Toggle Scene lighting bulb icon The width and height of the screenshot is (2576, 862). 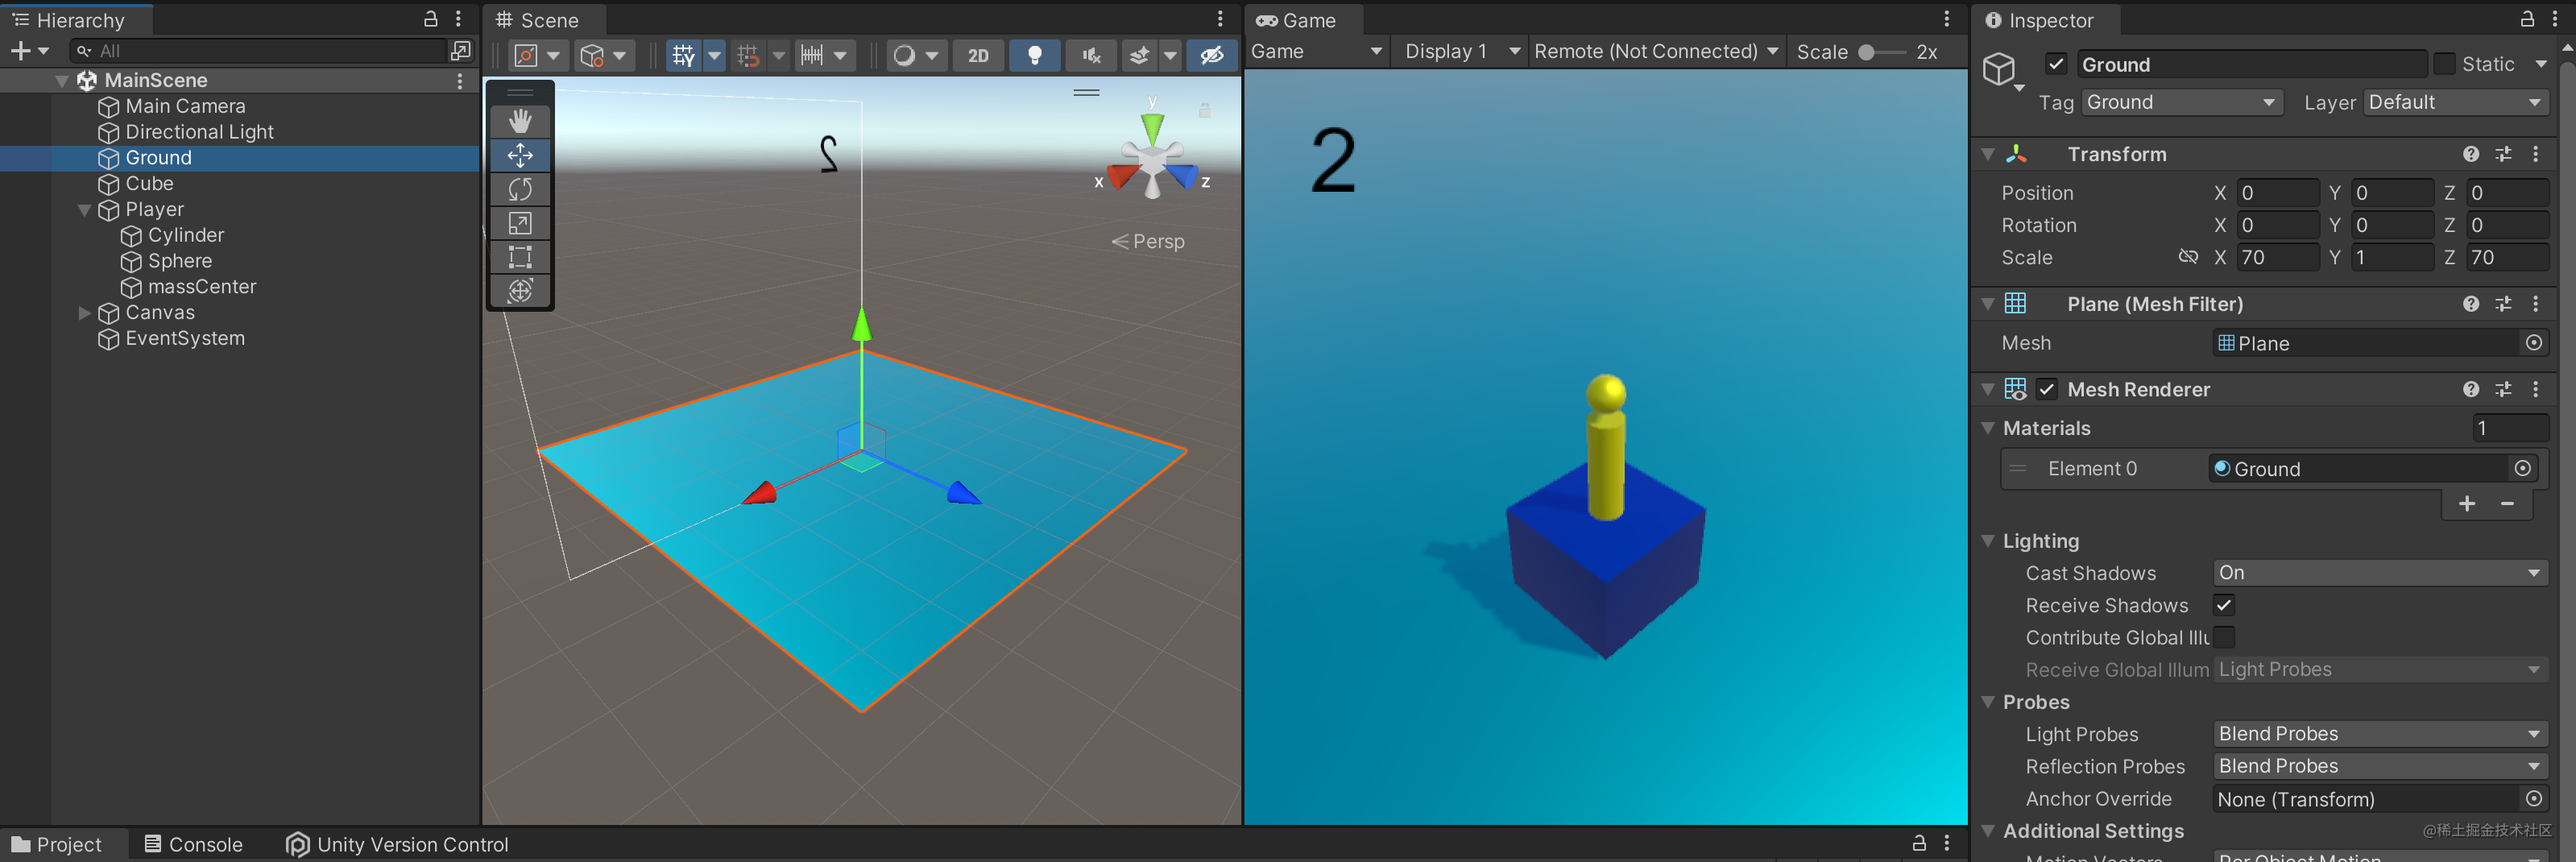1035,55
